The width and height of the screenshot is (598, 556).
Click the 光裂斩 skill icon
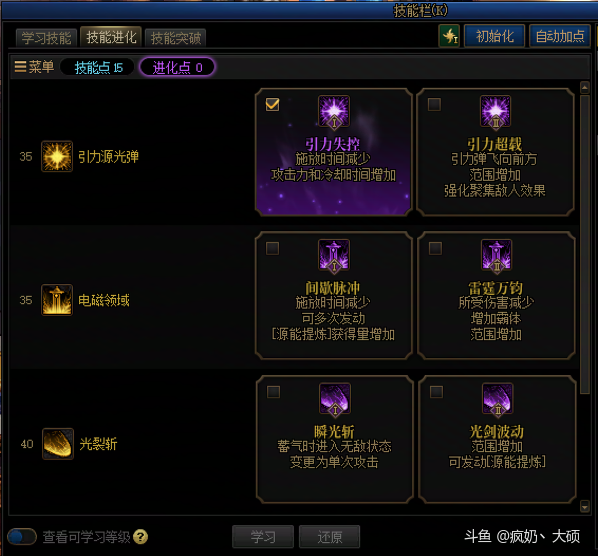[x=58, y=444]
